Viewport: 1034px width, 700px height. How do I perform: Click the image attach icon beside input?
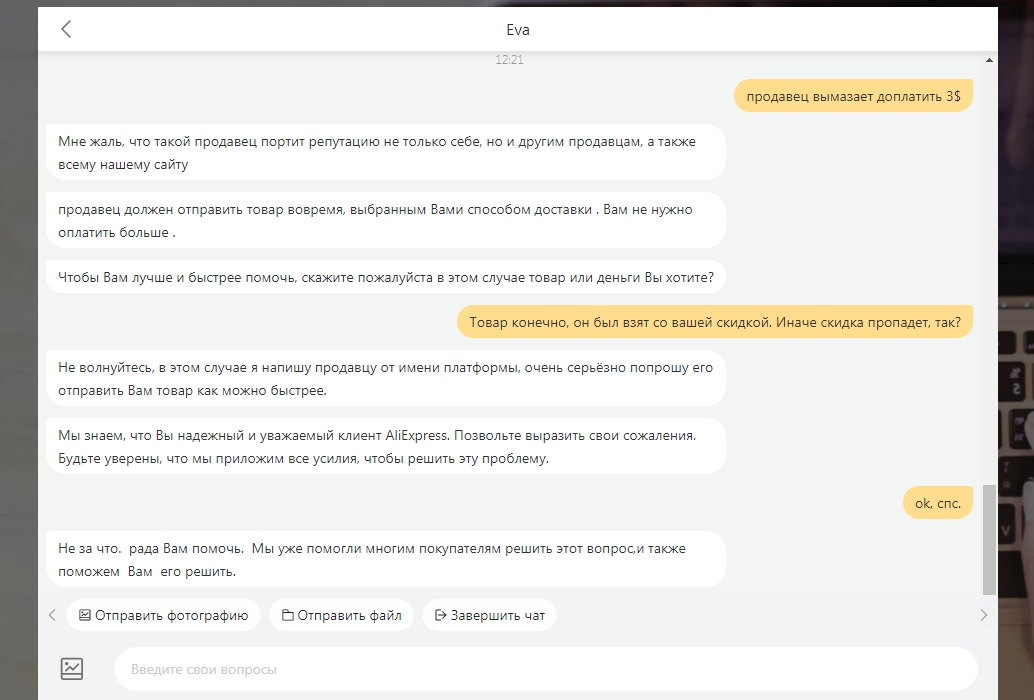72,668
